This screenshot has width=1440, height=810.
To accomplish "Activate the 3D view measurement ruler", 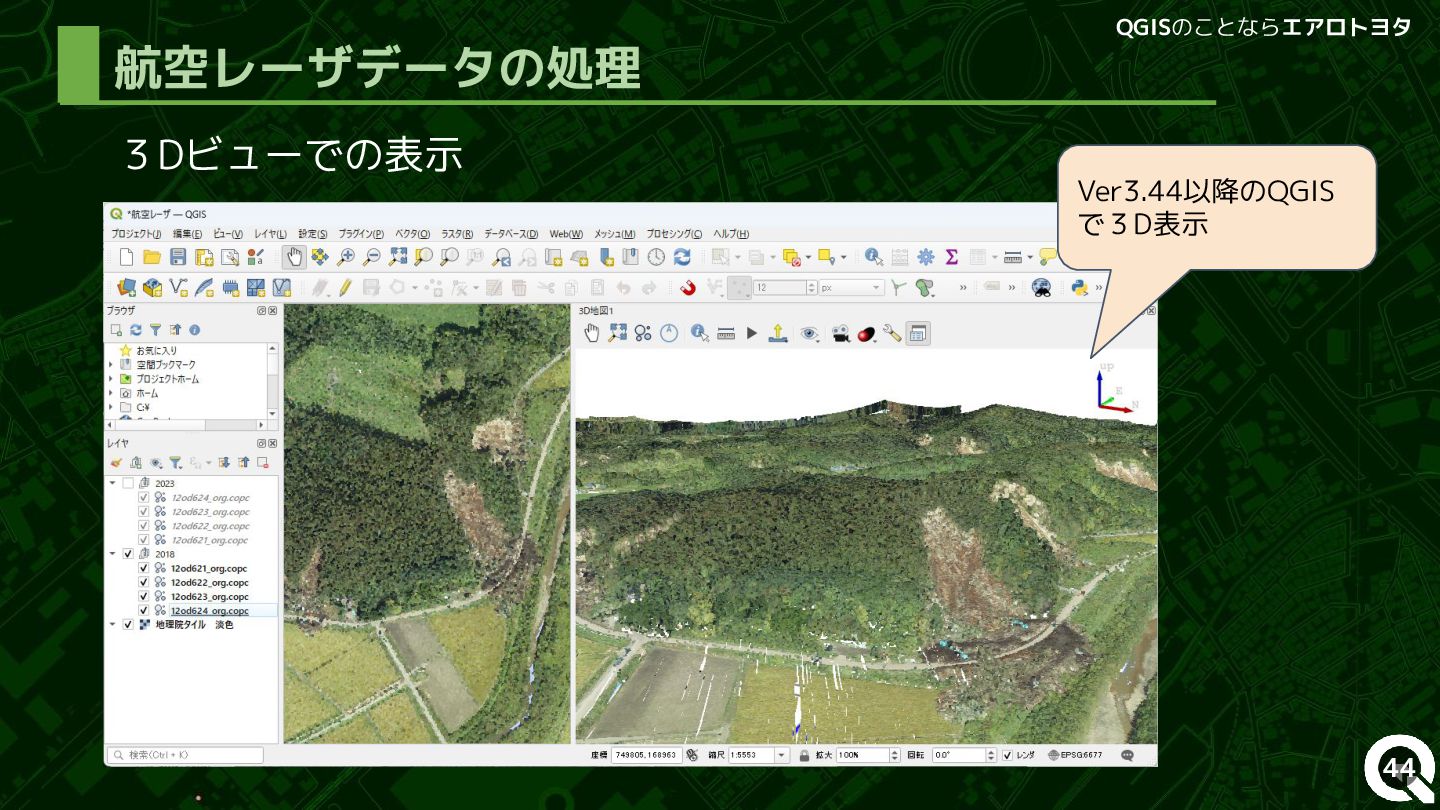I will tap(727, 333).
